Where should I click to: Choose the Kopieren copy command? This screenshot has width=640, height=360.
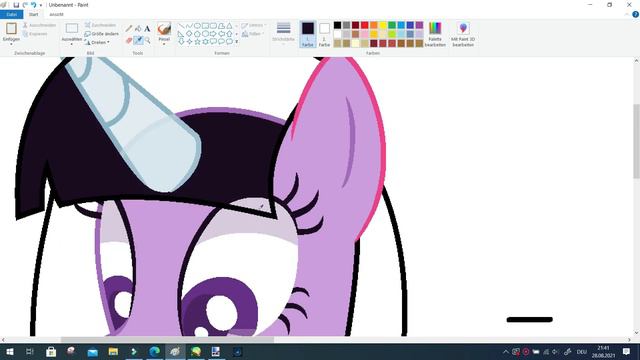pos(35,34)
